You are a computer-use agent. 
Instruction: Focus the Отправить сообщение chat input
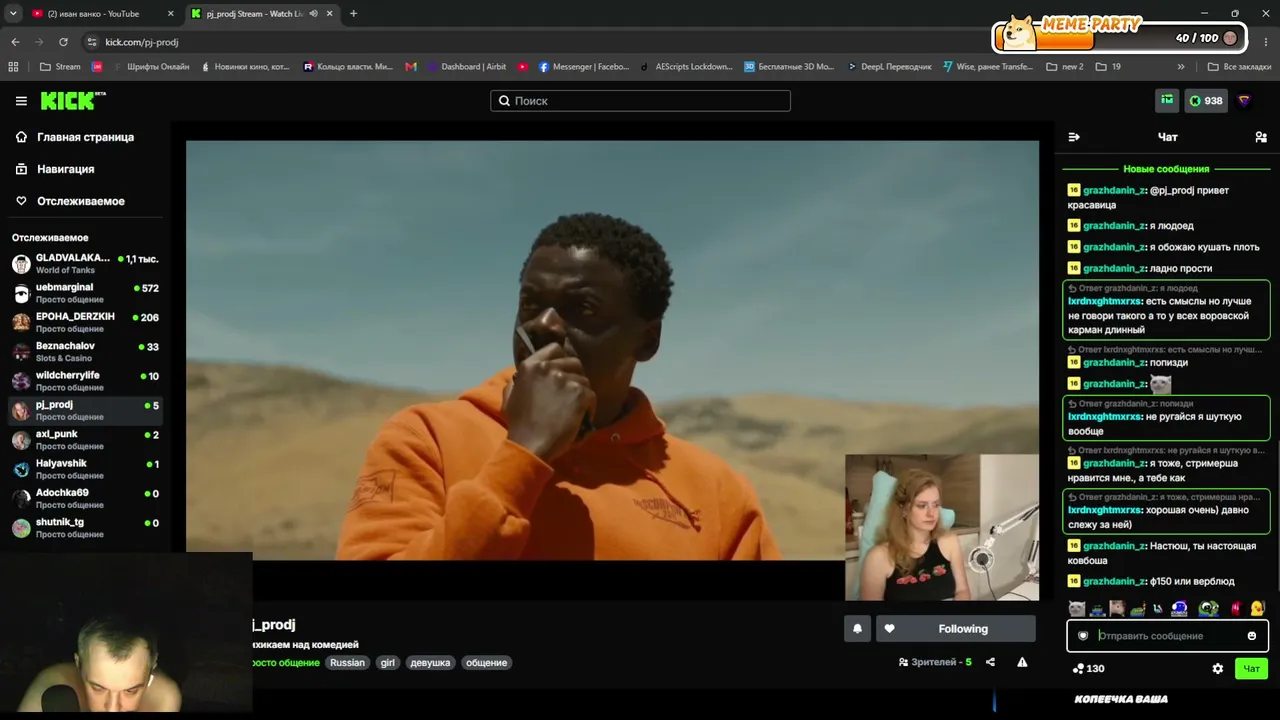pos(1167,636)
